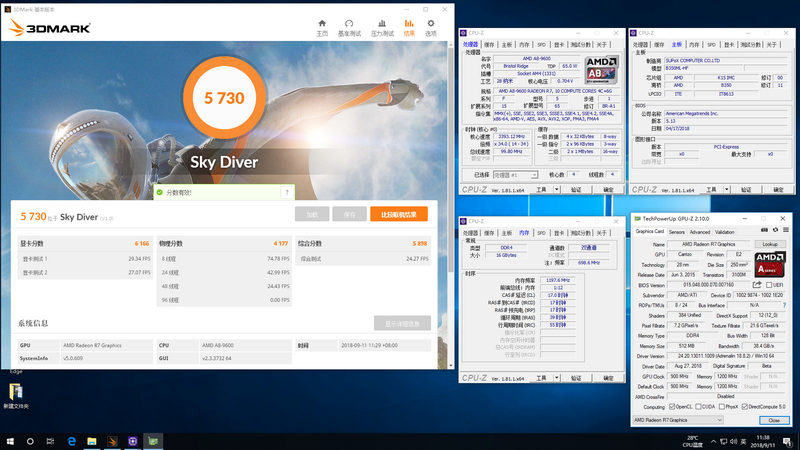Image resolution: width=800 pixels, height=450 pixels.
Task: Click 工具 button in CPU-Z mainboard window
Action: (x=711, y=189)
